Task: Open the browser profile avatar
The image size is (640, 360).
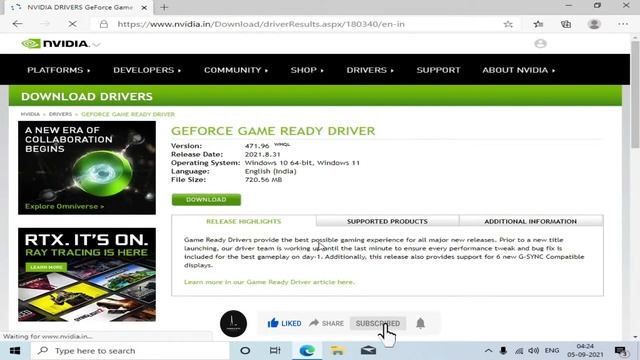Action: click(x=594, y=24)
